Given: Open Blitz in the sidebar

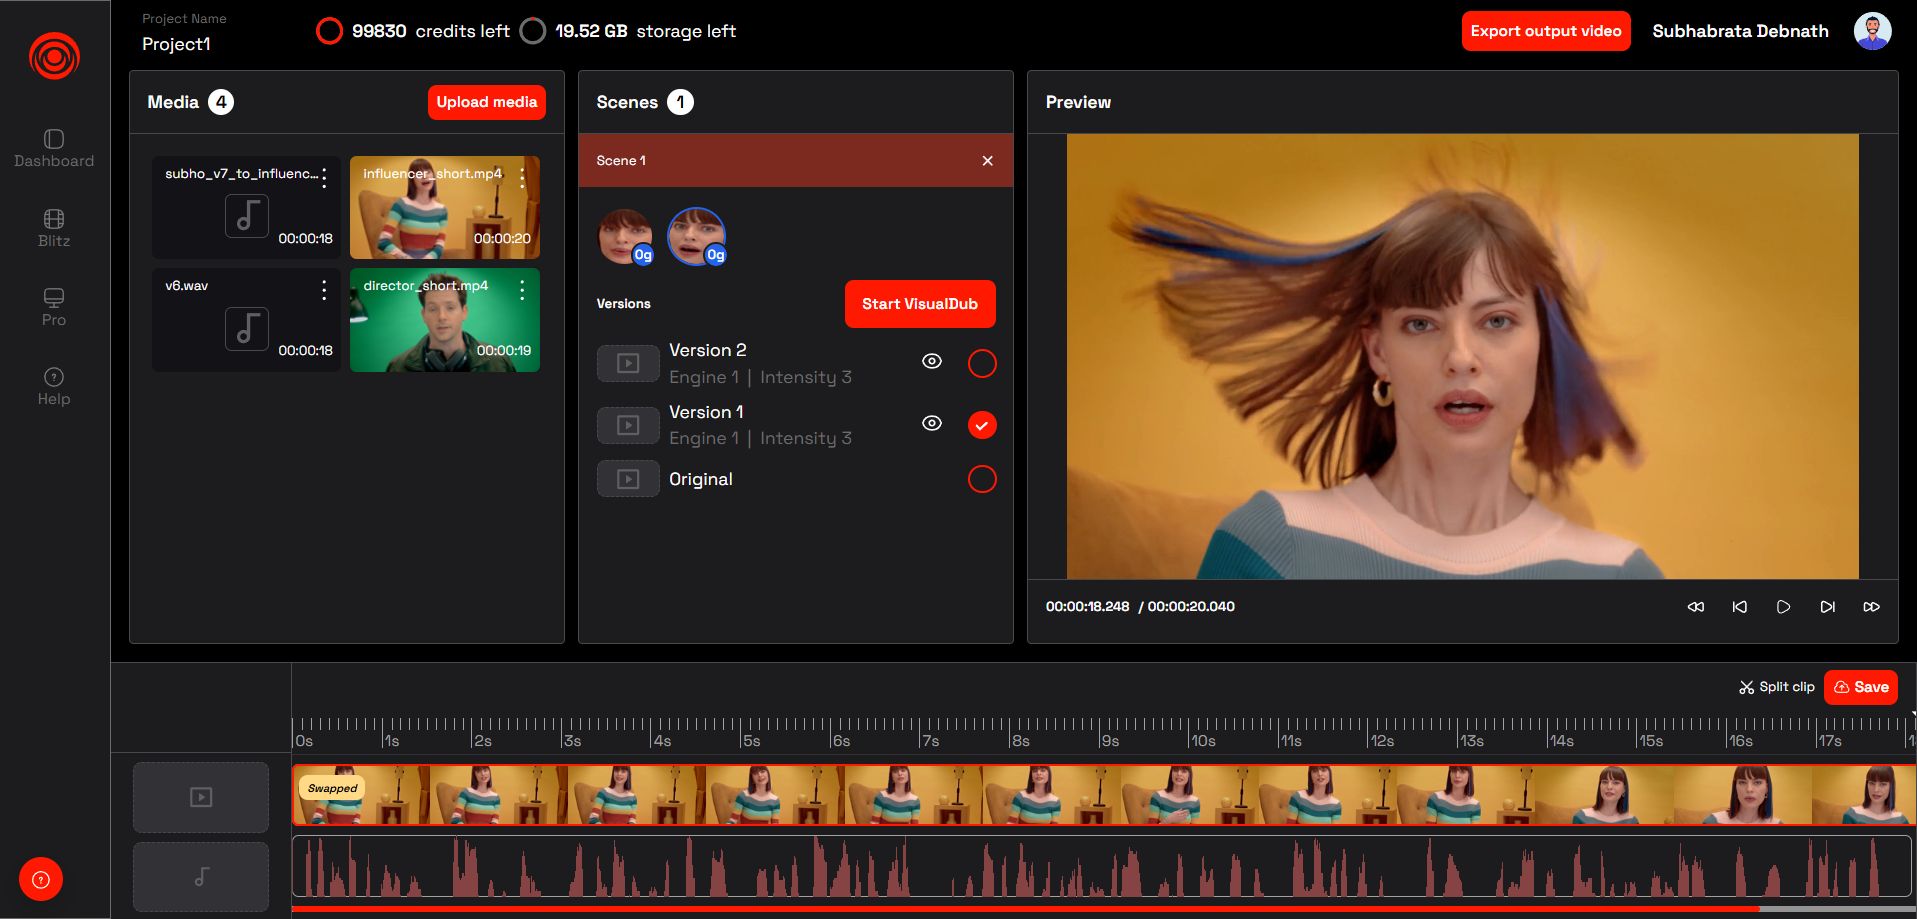Looking at the screenshot, I should click(x=54, y=228).
